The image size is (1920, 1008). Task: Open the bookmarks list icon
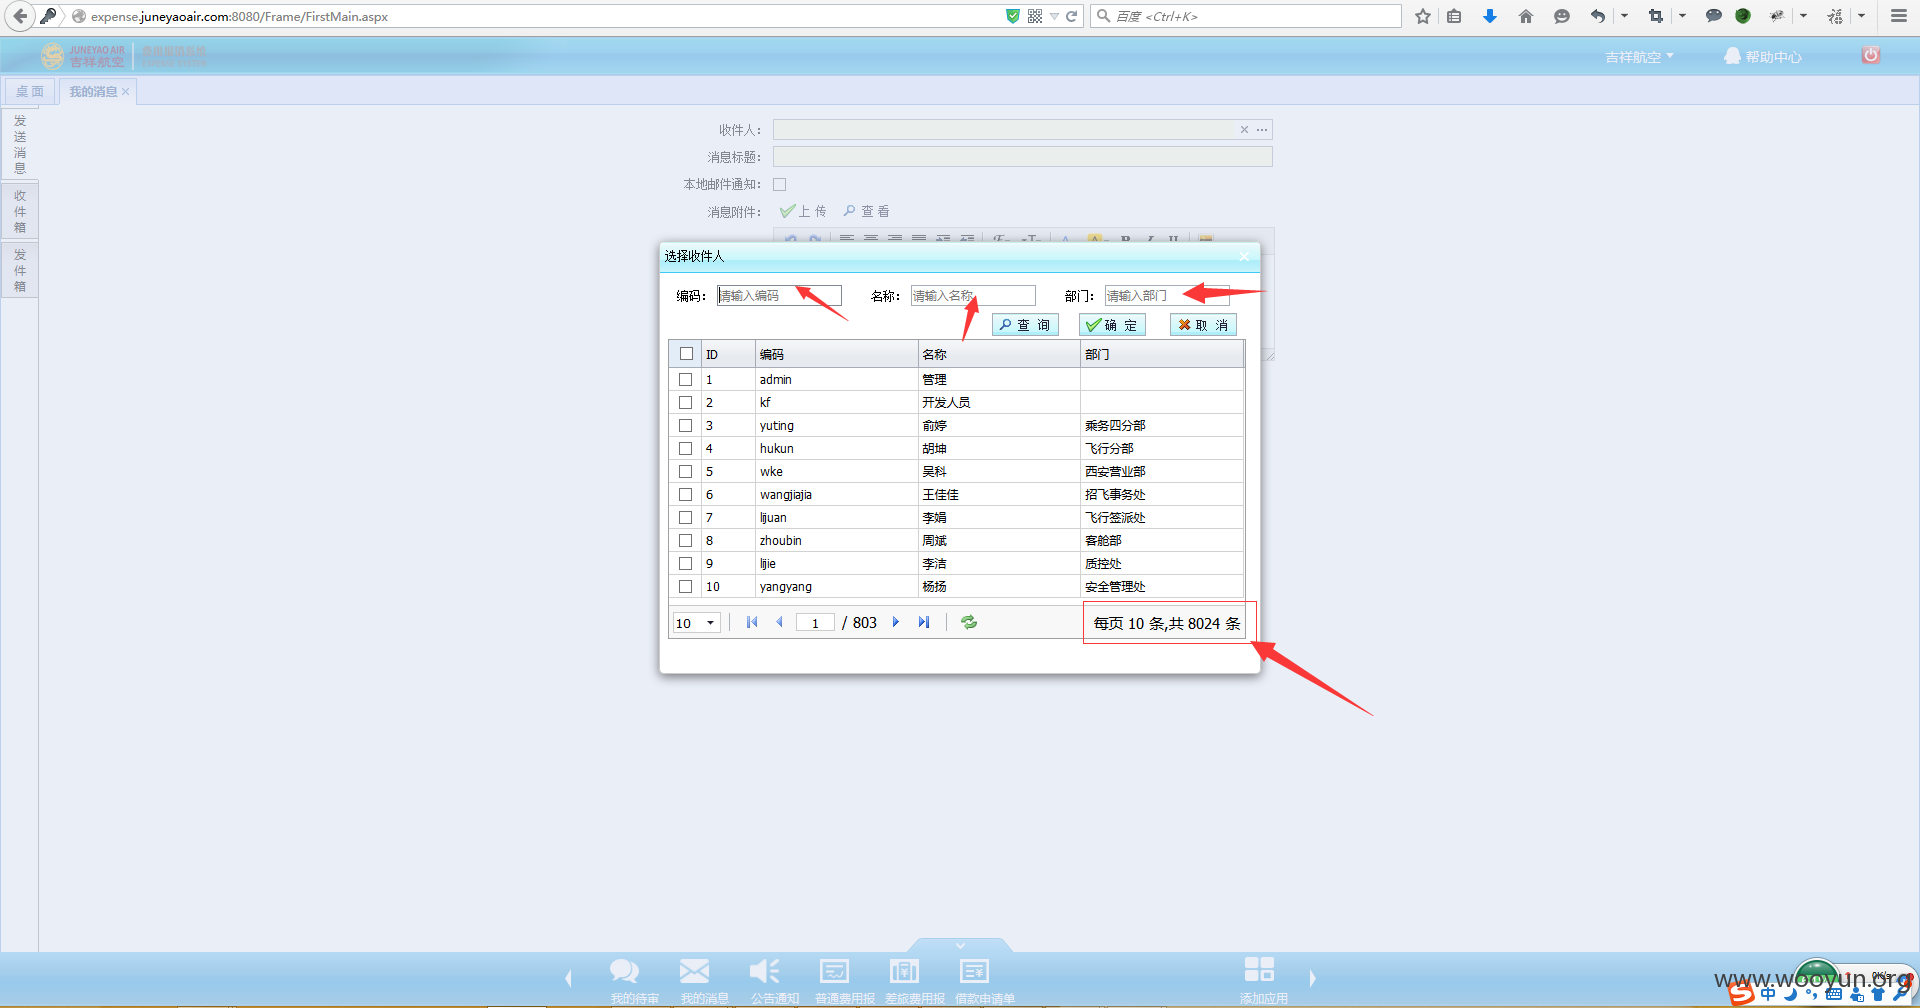[1454, 16]
